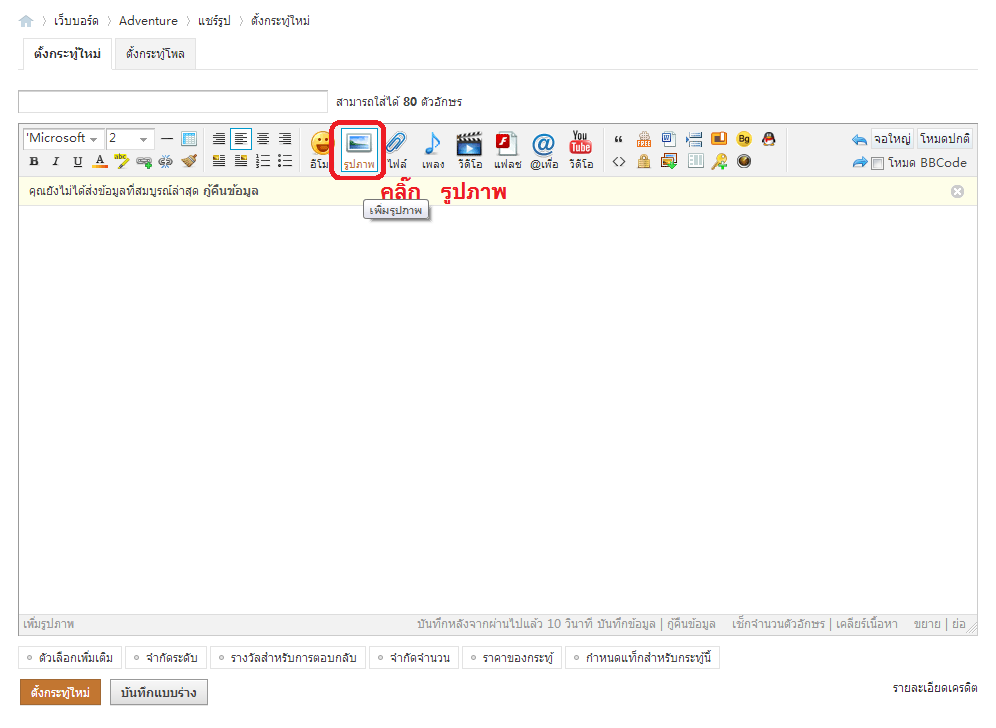Dismiss the yellow notice with X
Screen dimensions: 996x728
click(x=957, y=192)
